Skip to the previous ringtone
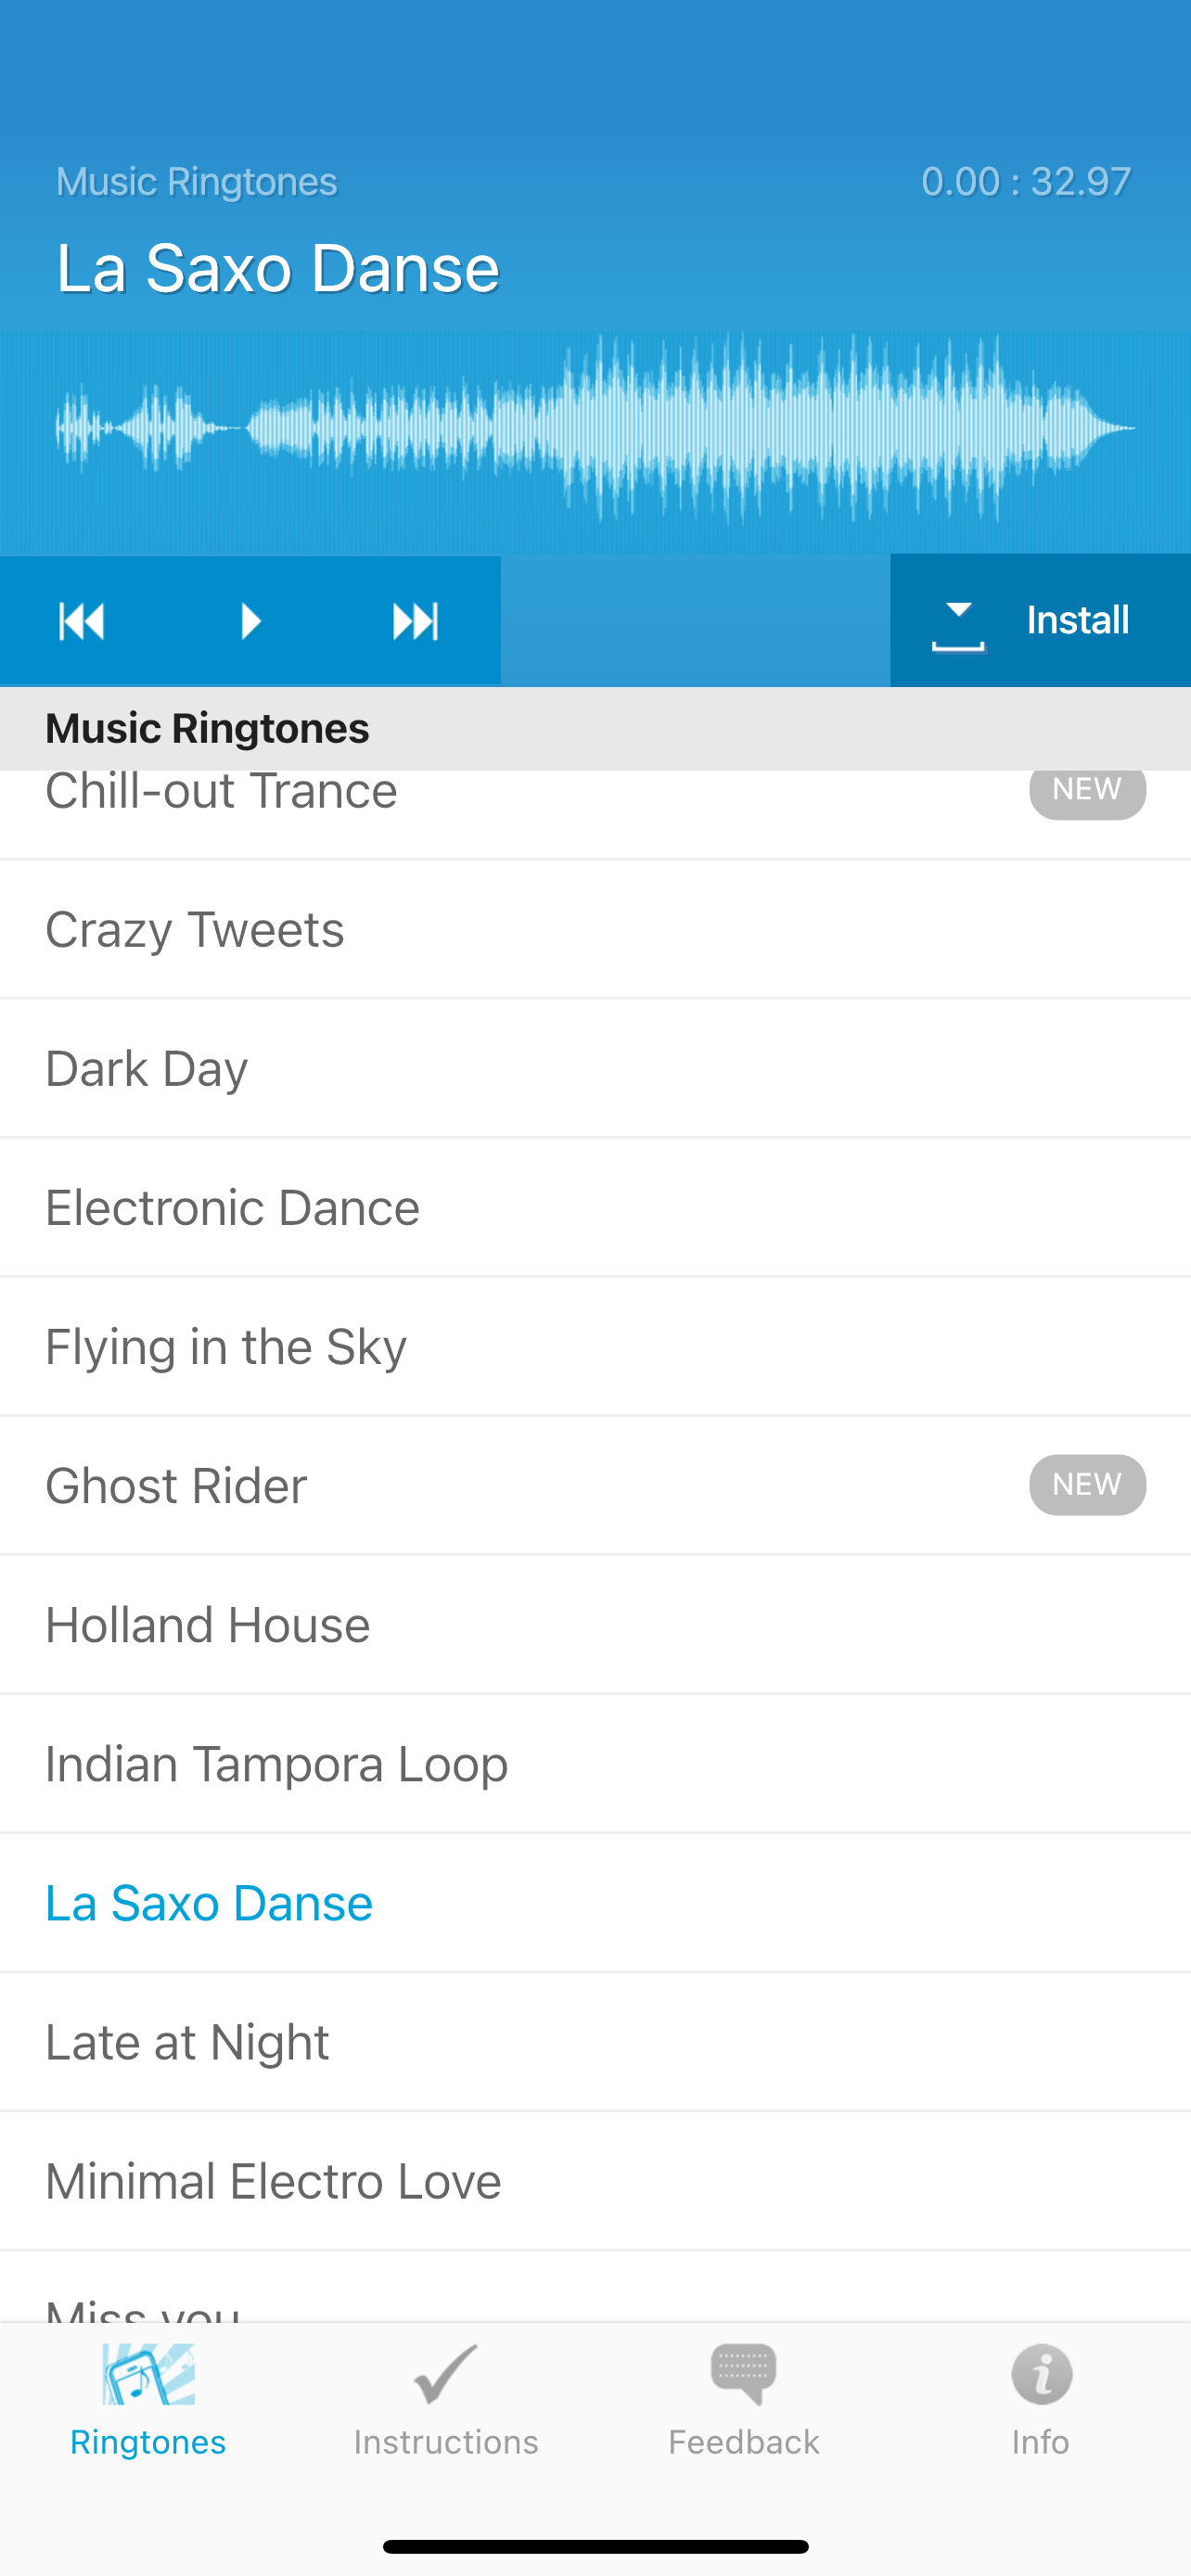This screenshot has width=1191, height=2576. [82, 621]
